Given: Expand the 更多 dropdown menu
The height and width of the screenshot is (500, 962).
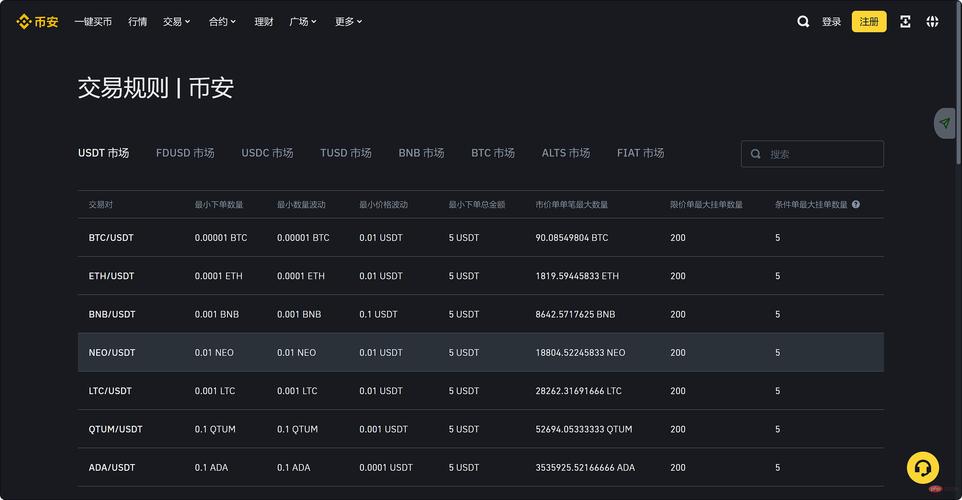Looking at the screenshot, I should click(348, 21).
